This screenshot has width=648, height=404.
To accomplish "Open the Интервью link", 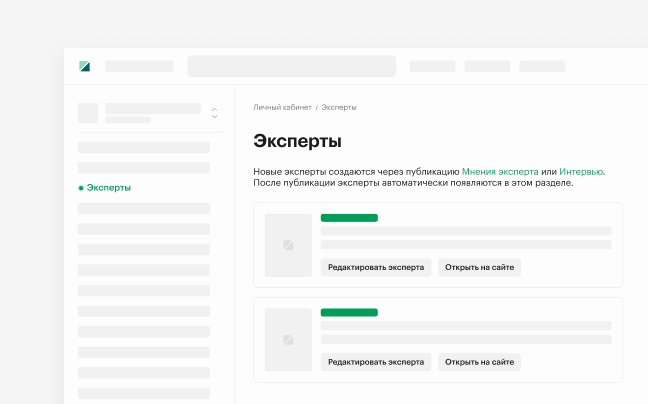I will pyautogui.click(x=581, y=171).
